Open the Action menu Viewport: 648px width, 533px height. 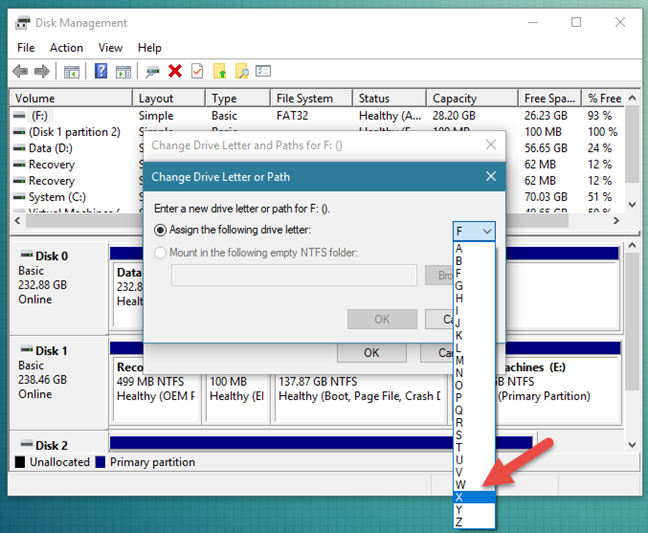coord(66,48)
